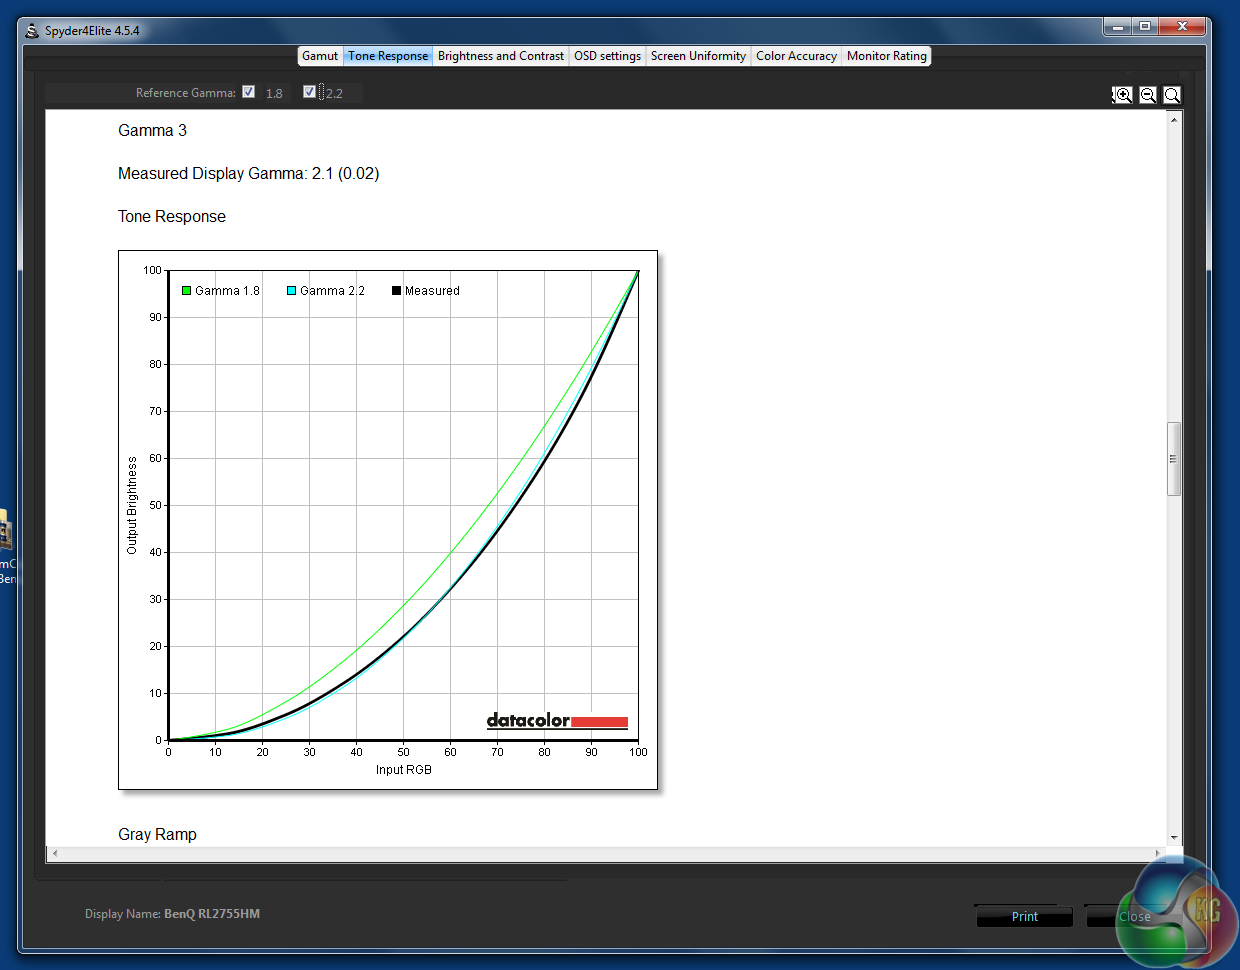Screen dimensions: 1240x970
Task: Open the Color Accuracy tab
Action: pyautogui.click(x=796, y=56)
